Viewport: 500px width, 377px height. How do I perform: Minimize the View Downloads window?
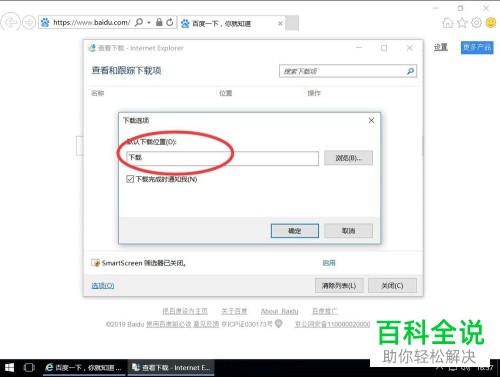(x=359, y=48)
